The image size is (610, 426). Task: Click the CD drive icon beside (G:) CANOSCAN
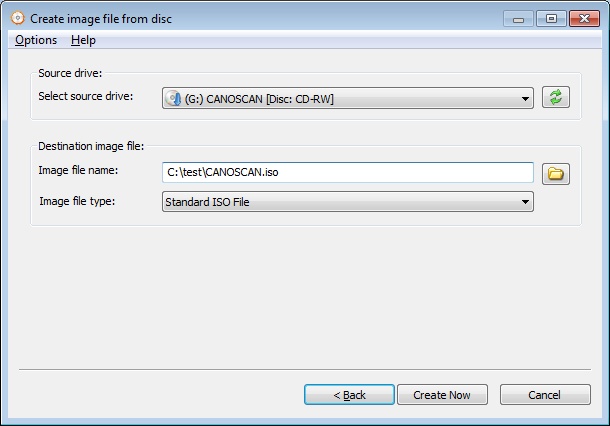tap(173, 98)
